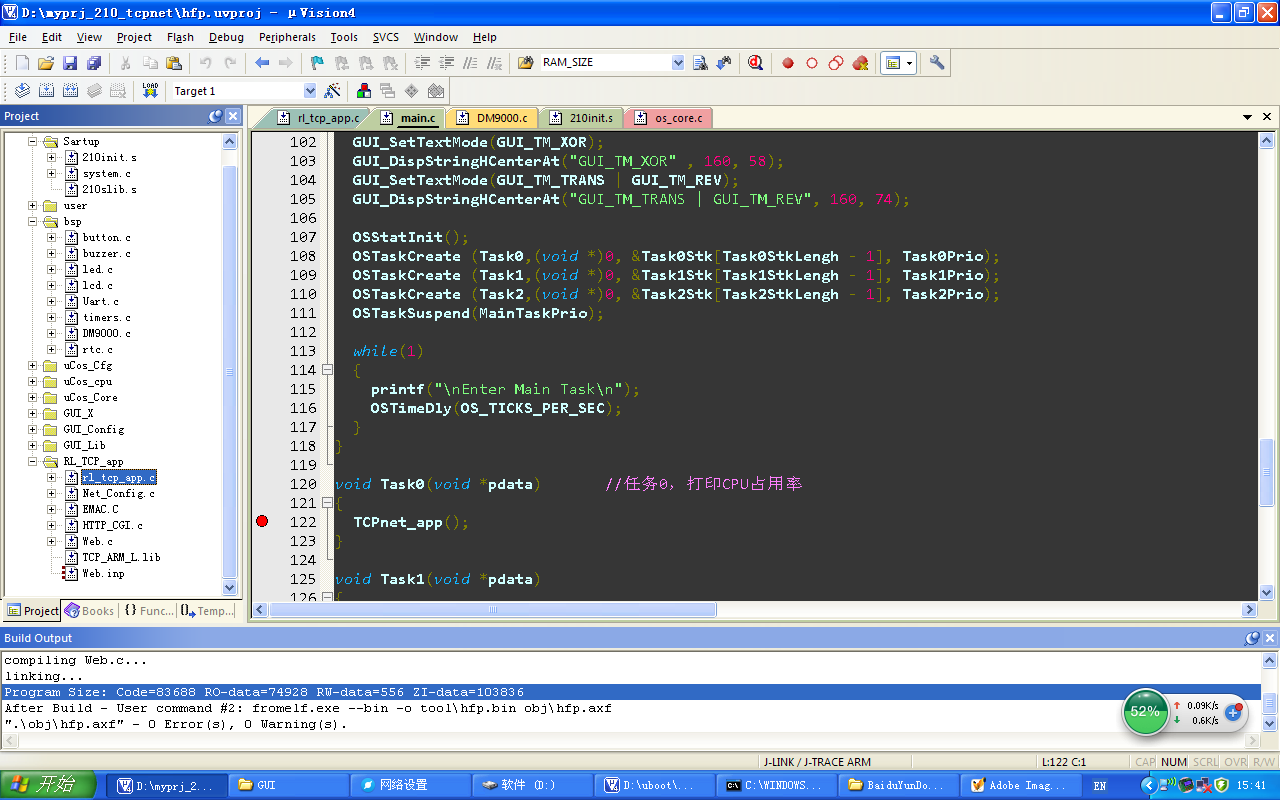Screen dimensions: 1280x800
Task: Kill all breakpoints with the red X icon
Action: pyautogui.click(x=860, y=63)
